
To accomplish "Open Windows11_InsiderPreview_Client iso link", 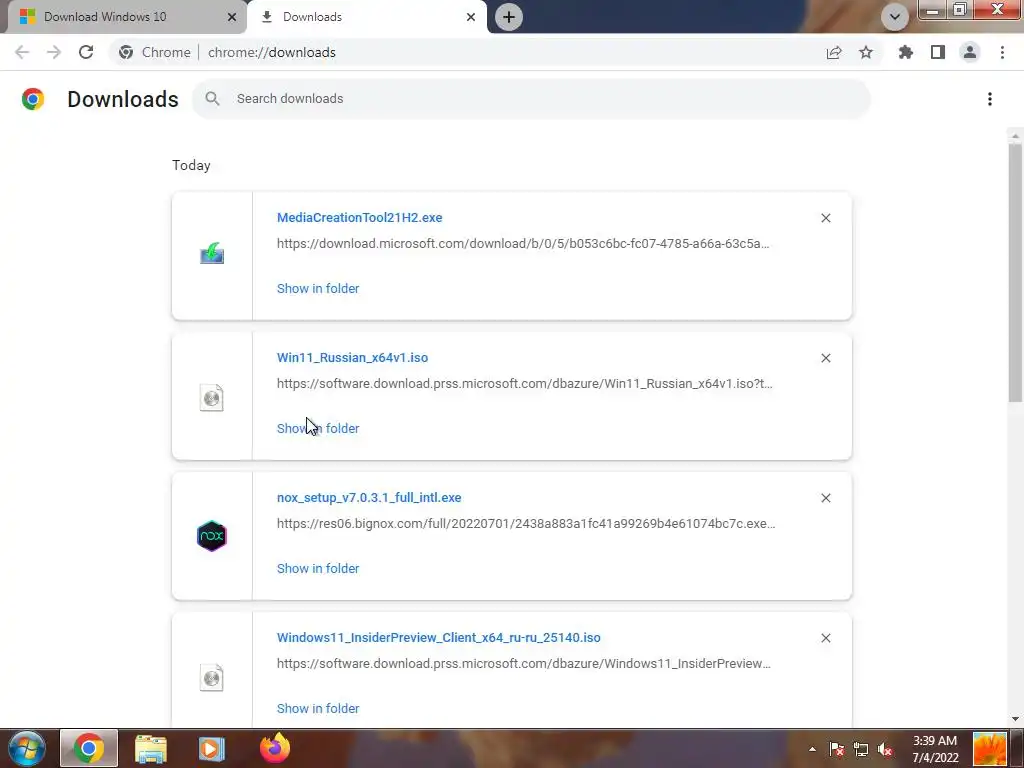I will [438, 637].
